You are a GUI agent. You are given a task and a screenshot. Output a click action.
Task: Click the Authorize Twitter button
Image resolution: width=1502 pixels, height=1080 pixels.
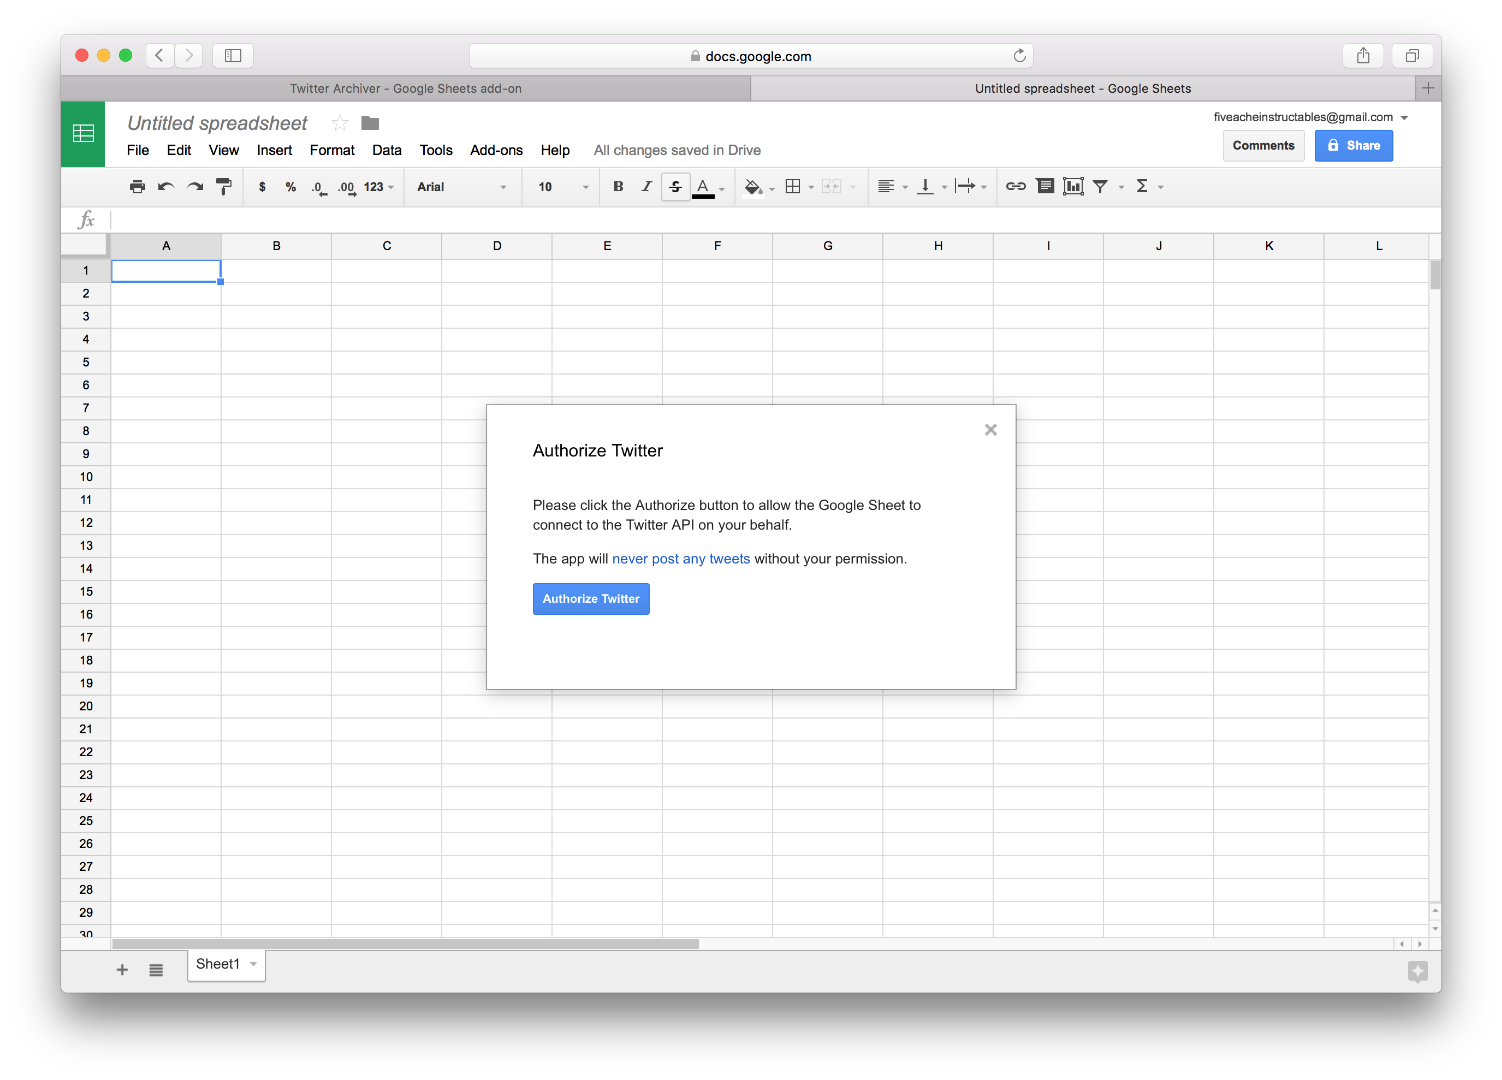(591, 598)
